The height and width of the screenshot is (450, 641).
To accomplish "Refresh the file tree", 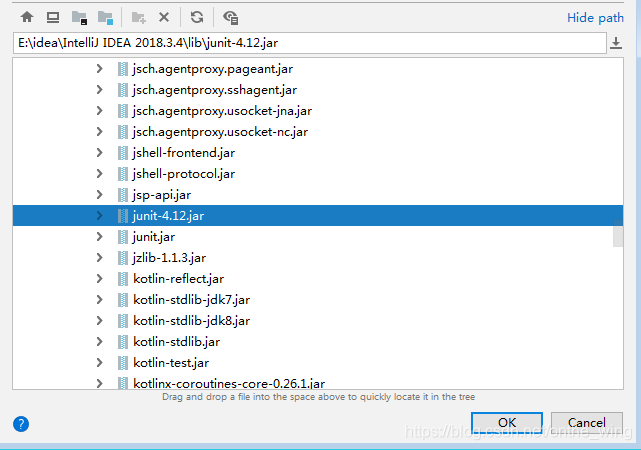I will [x=197, y=17].
